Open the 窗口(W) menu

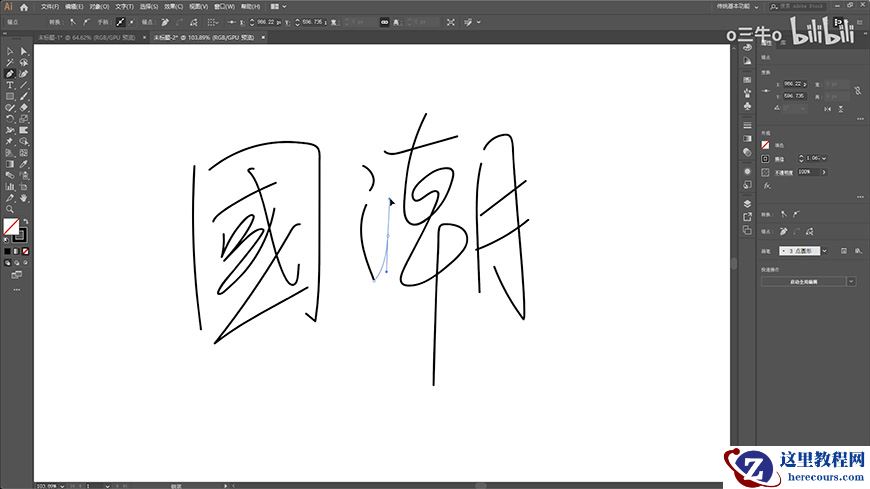224,7
